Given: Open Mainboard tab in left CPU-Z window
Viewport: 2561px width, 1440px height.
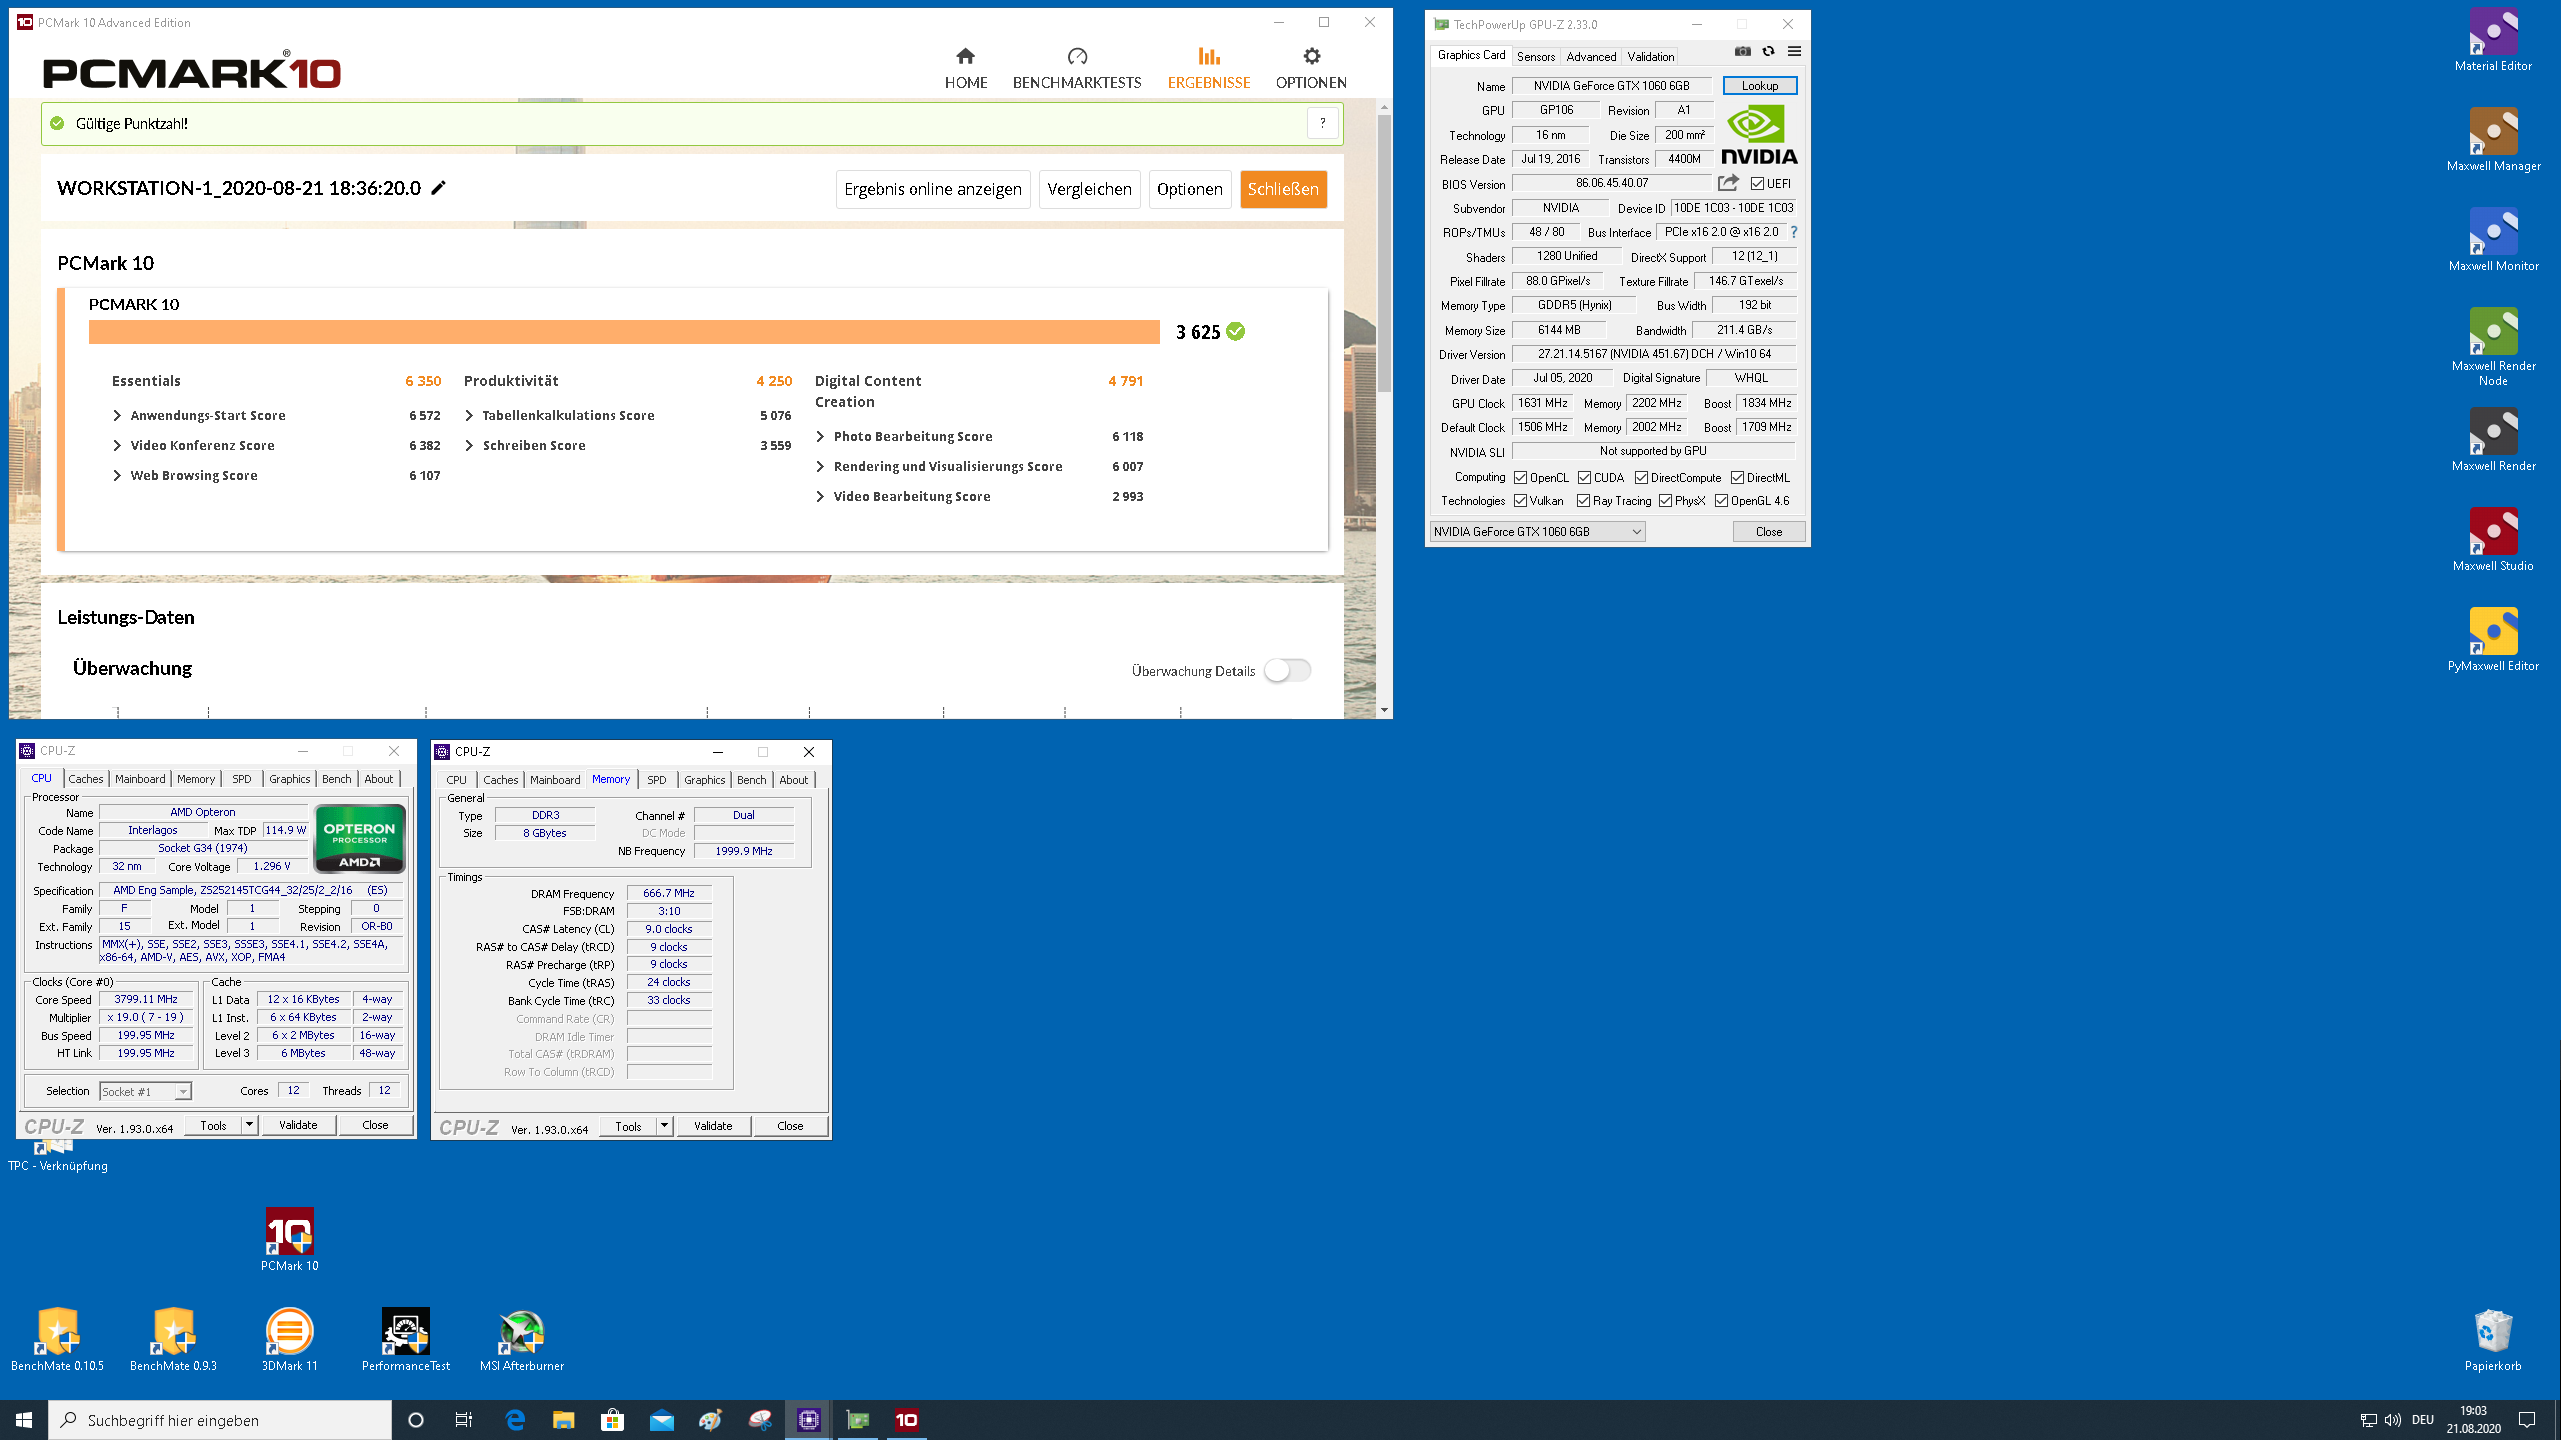Looking at the screenshot, I should [140, 779].
